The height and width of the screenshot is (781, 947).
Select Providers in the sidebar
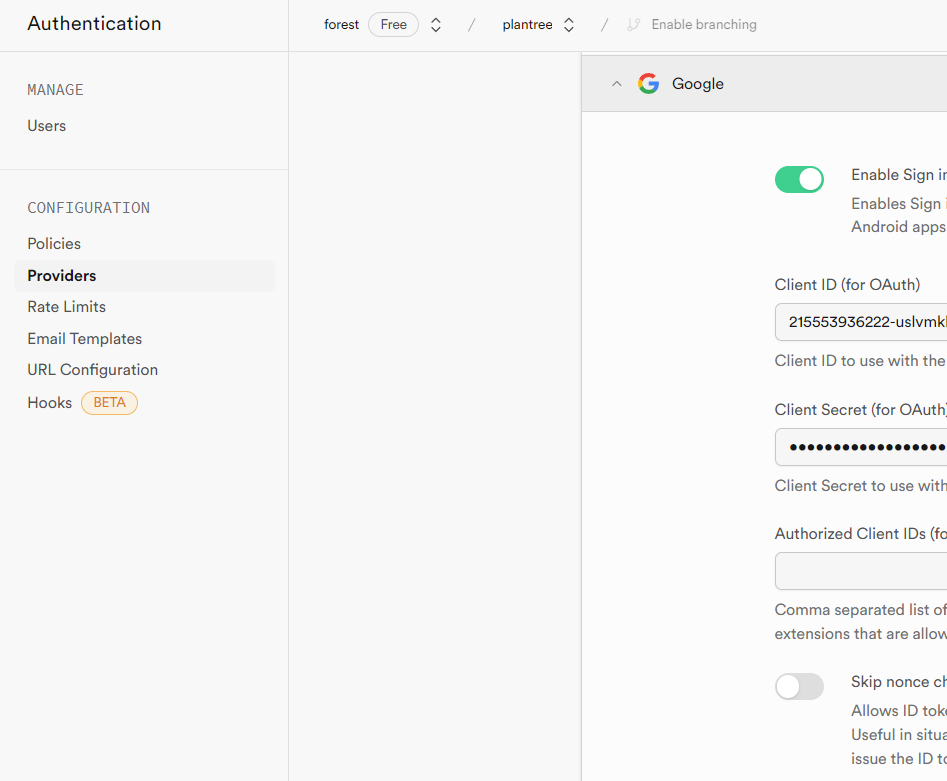click(144, 275)
